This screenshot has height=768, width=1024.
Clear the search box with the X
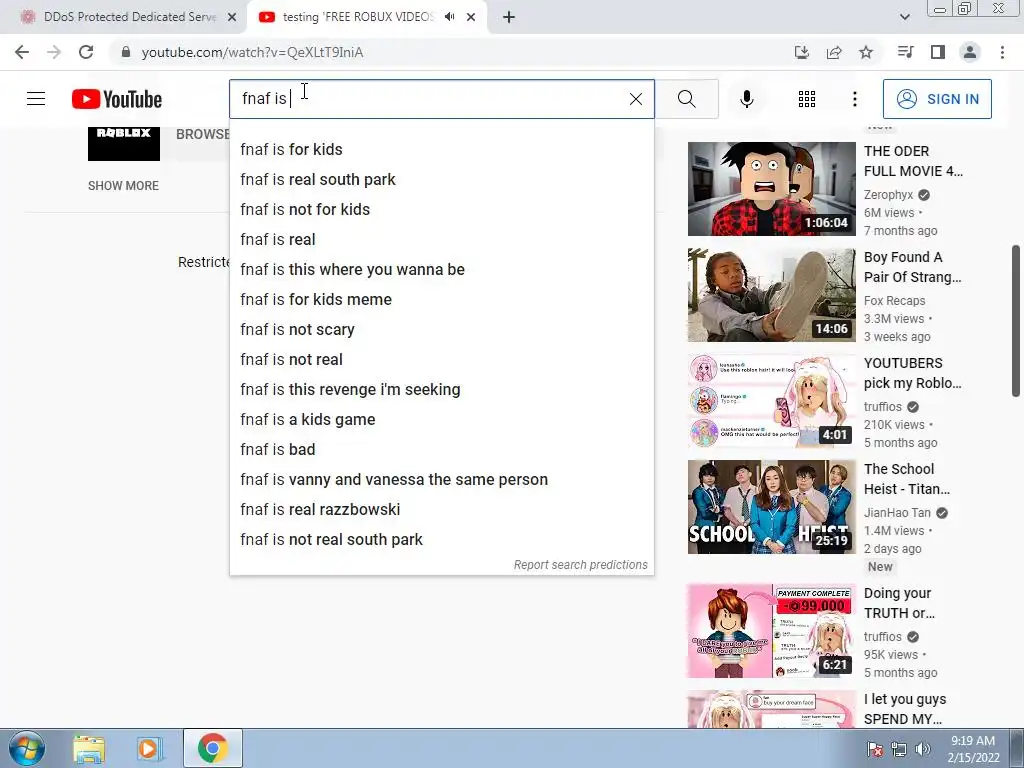pos(635,99)
